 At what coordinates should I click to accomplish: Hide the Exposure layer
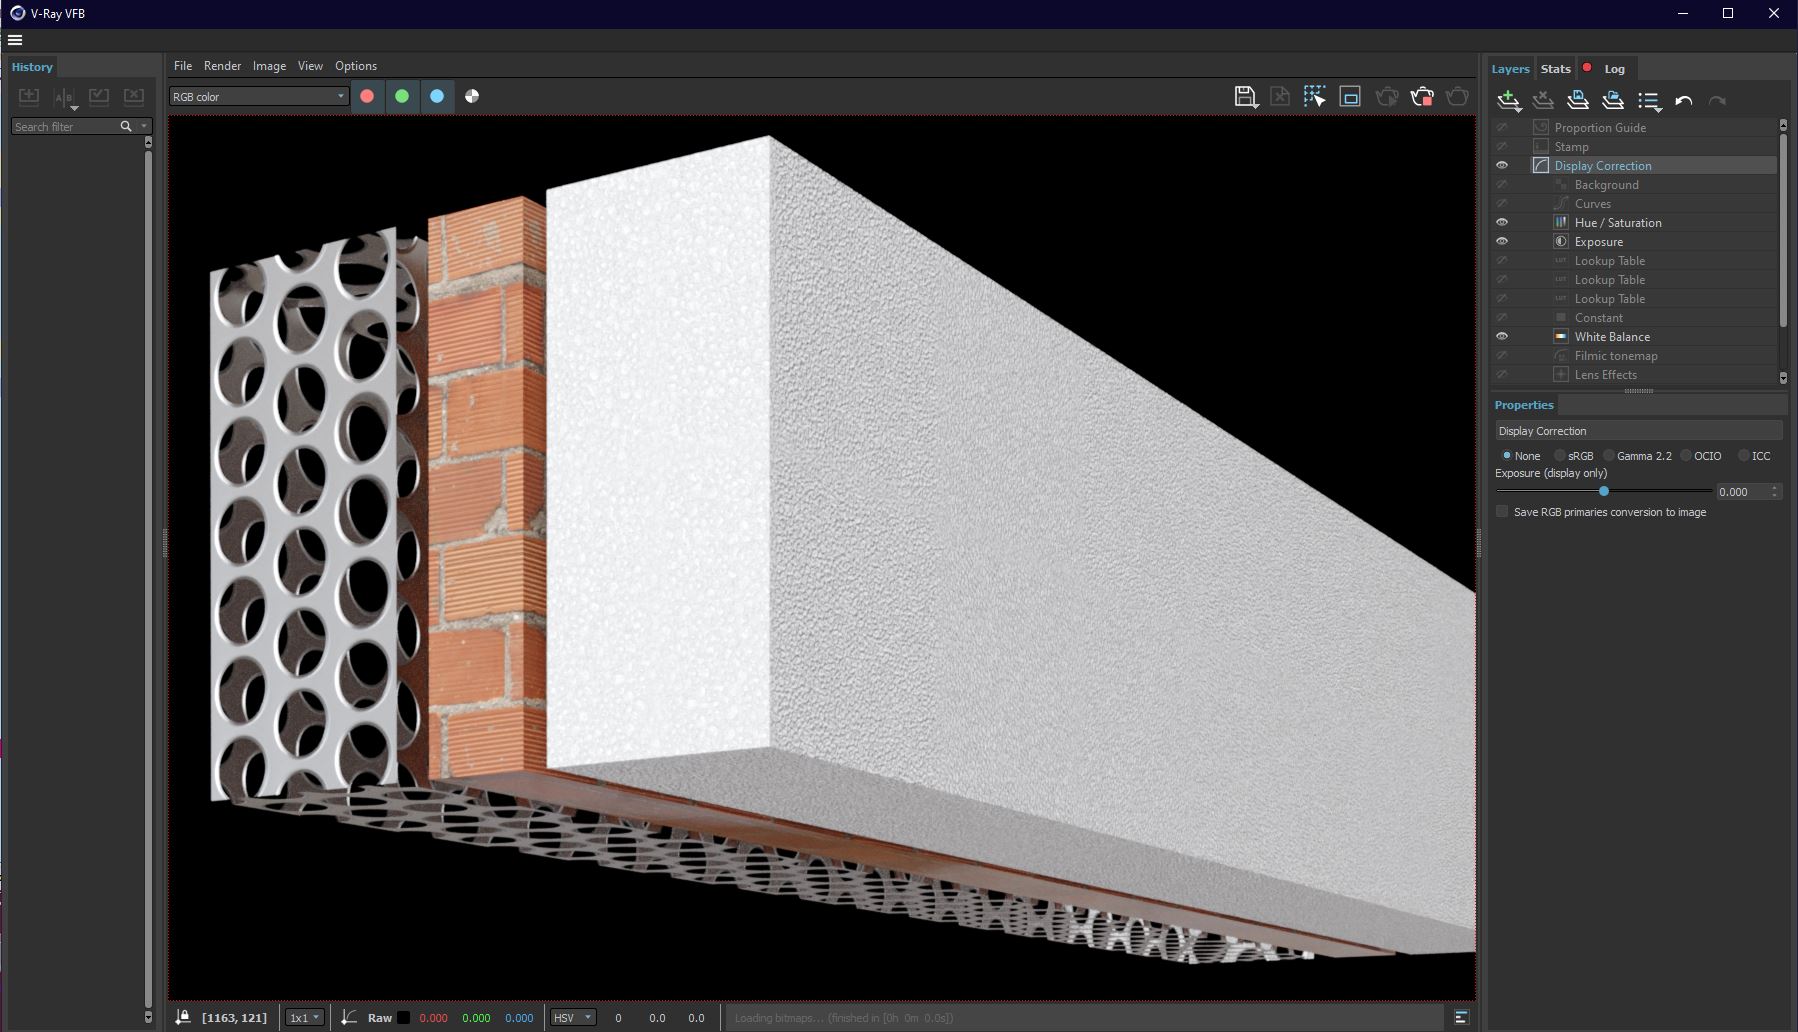tap(1502, 242)
